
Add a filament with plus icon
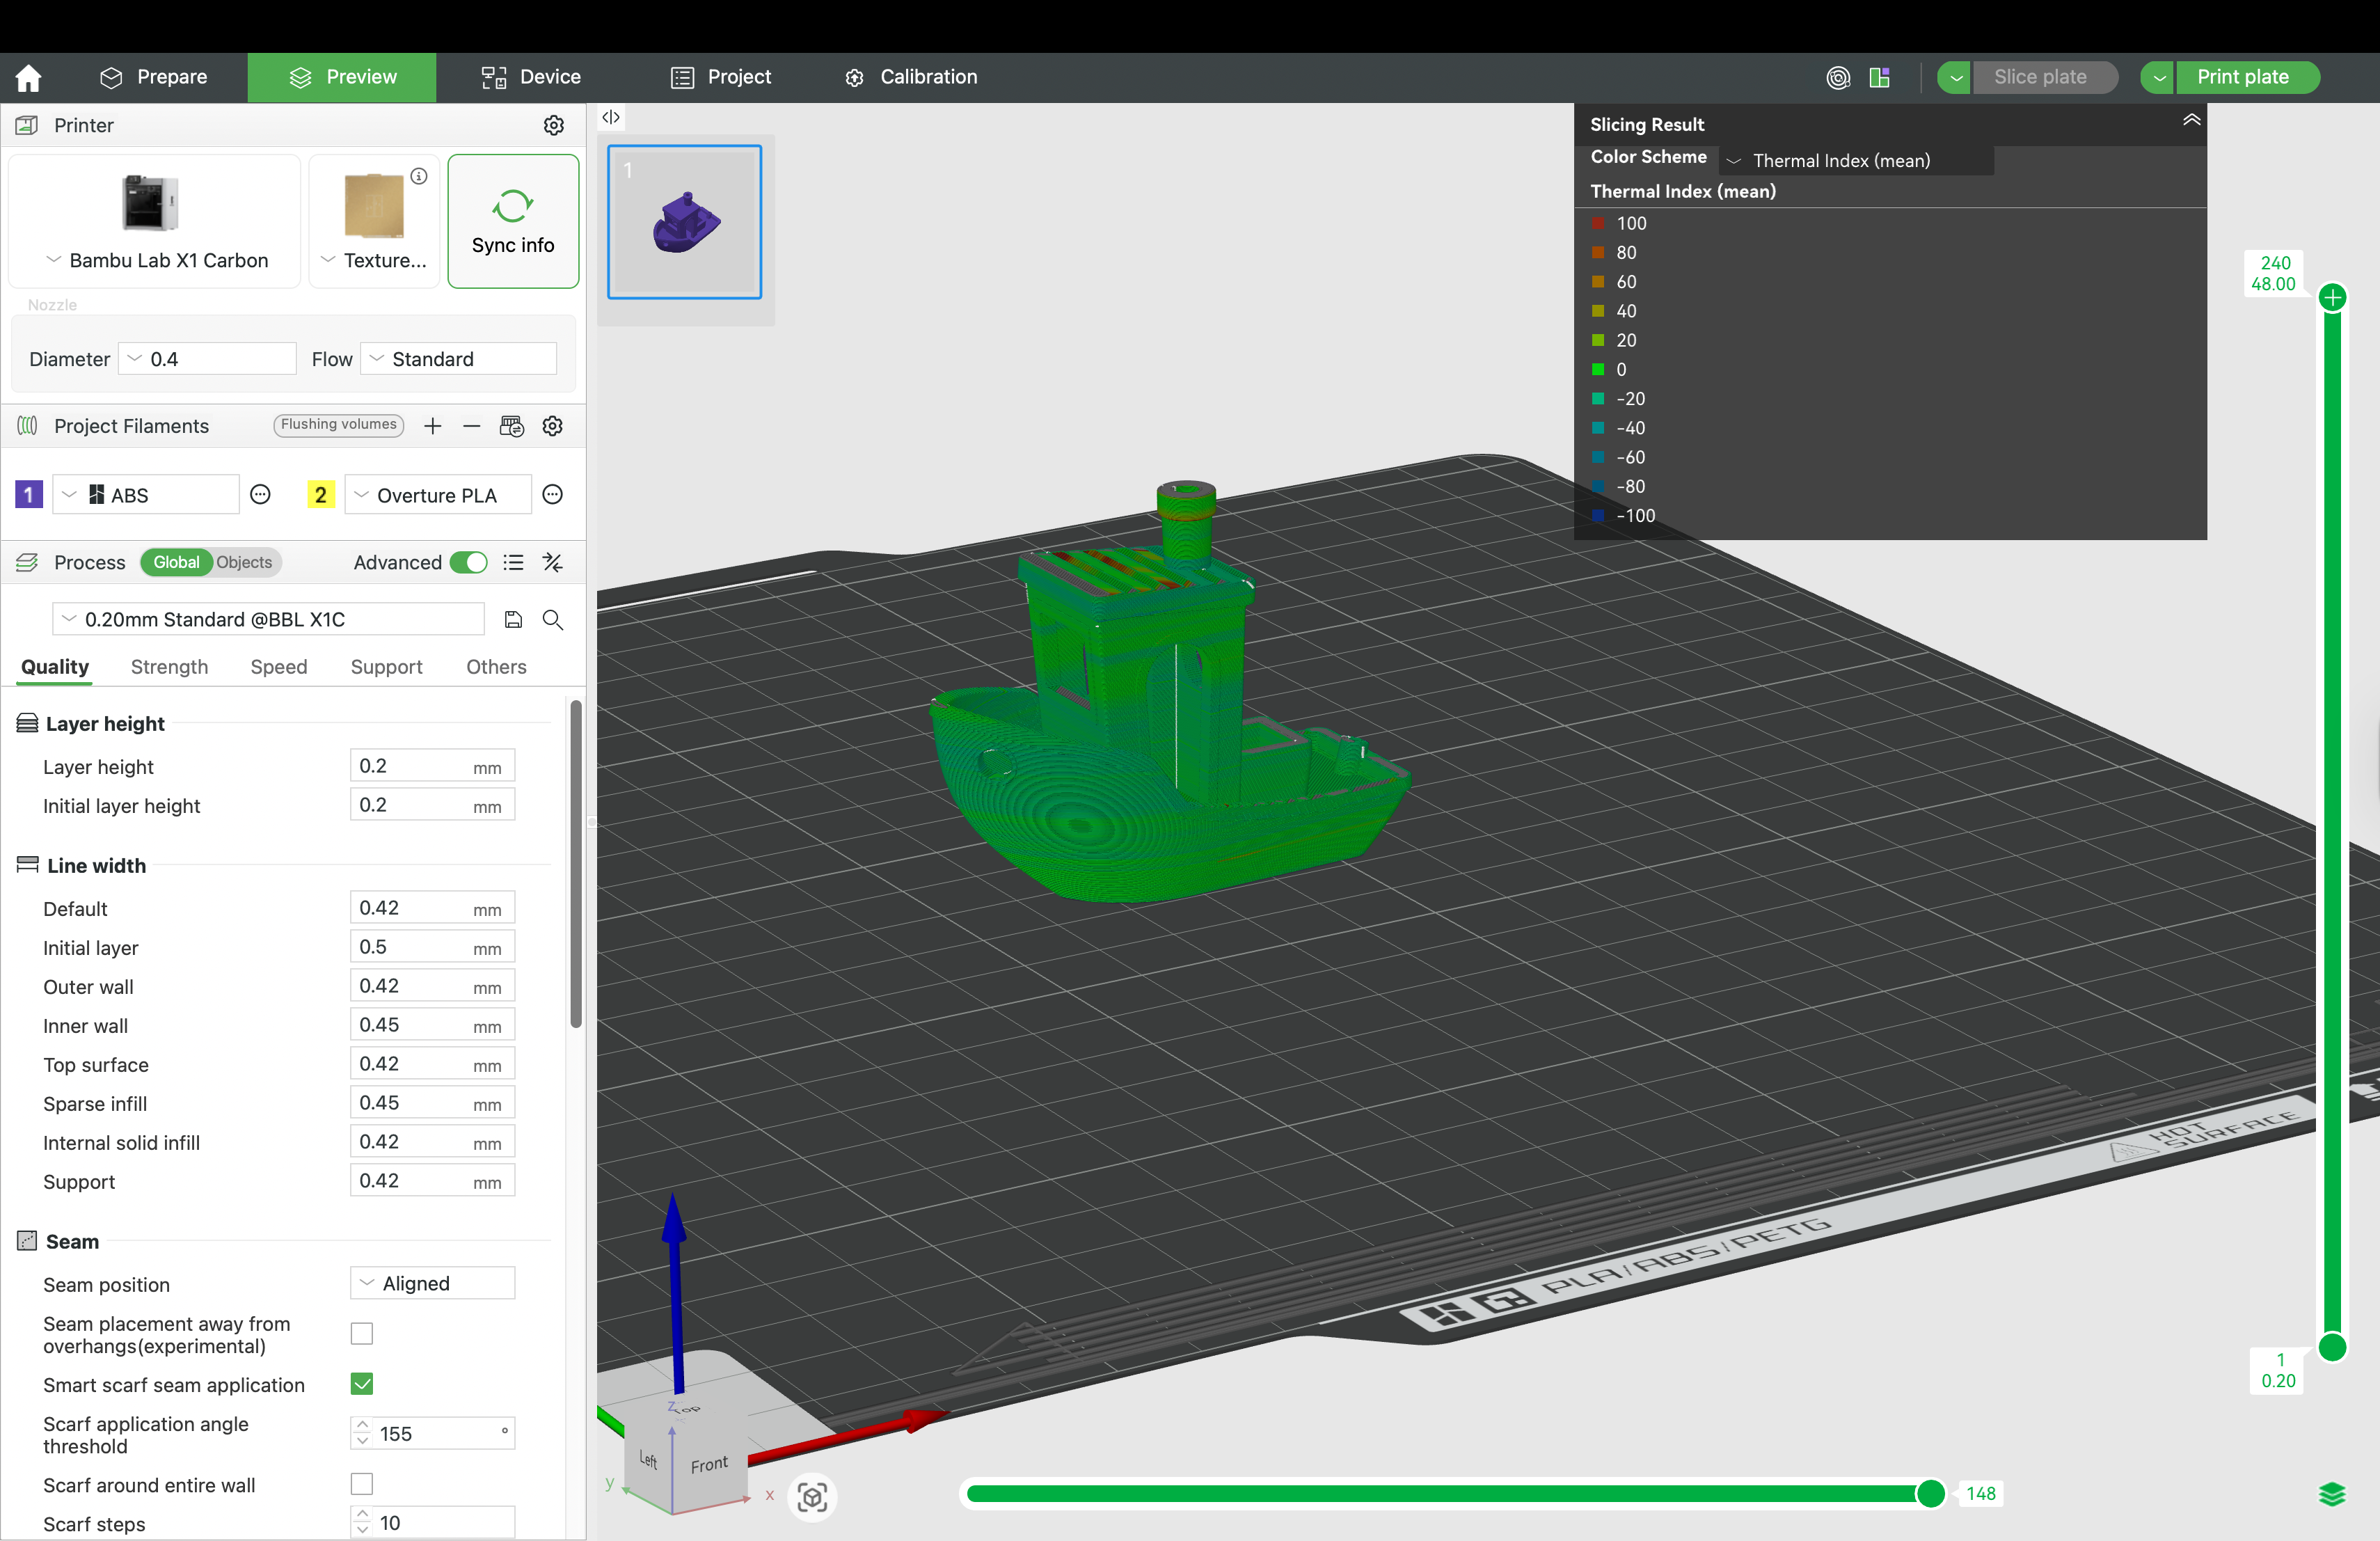pyautogui.click(x=433, y=426)
